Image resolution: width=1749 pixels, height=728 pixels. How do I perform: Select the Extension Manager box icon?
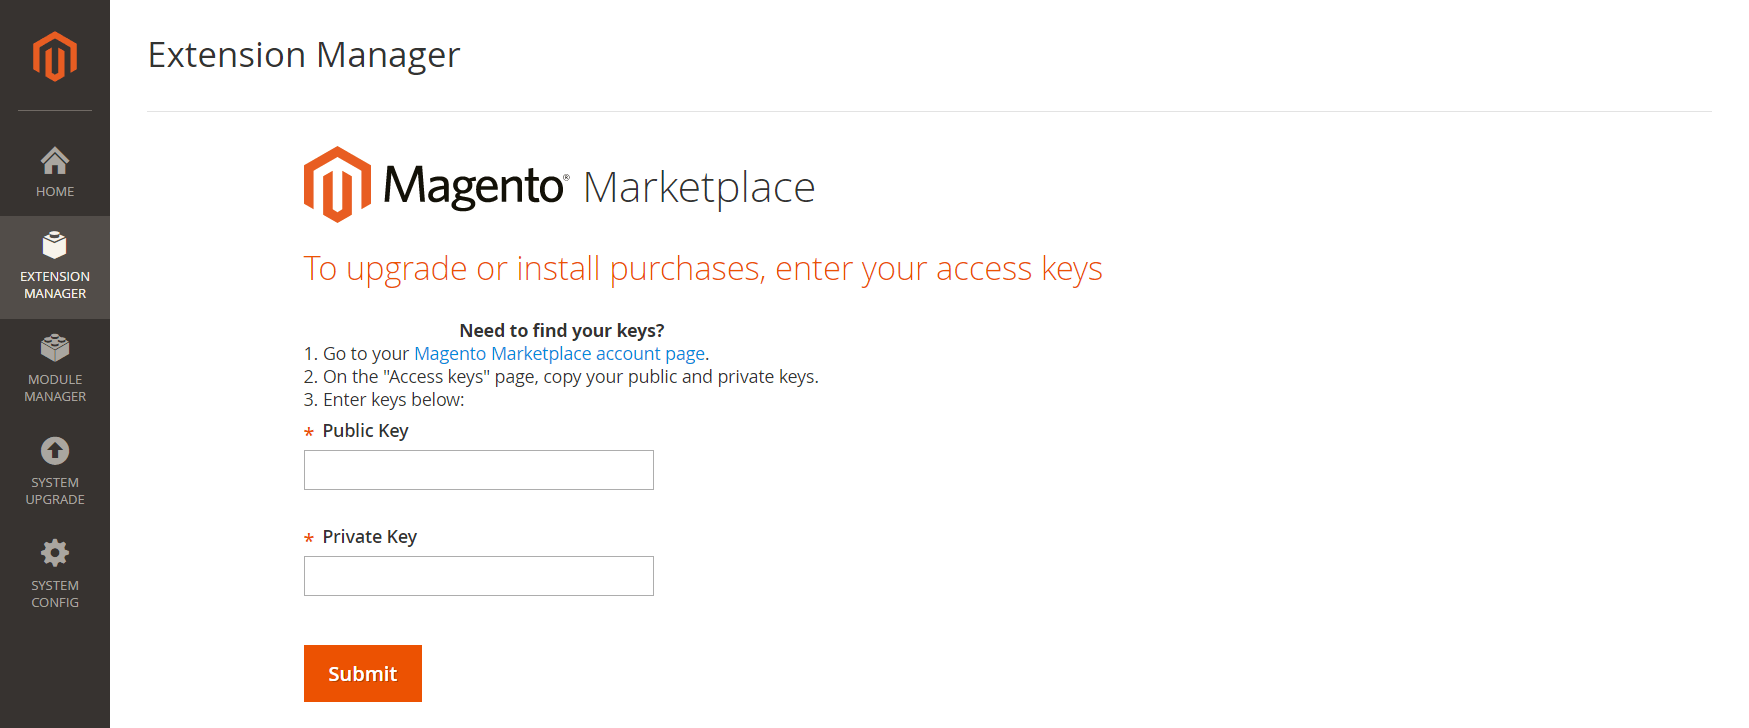point(55,245)
